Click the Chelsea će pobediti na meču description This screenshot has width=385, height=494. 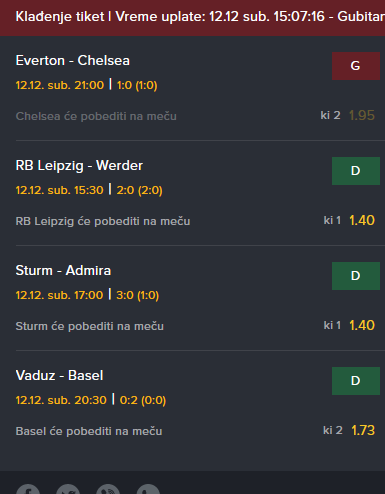coord(96,116)
